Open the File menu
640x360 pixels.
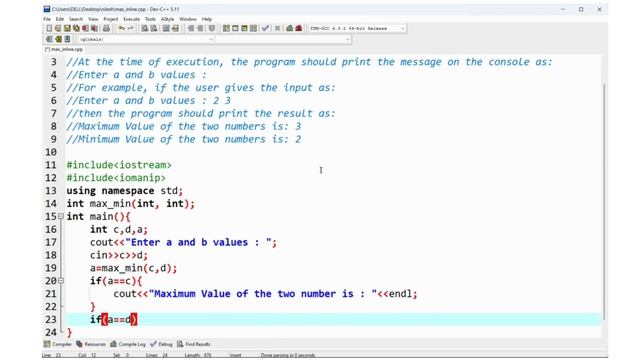[x=47, y=19]
